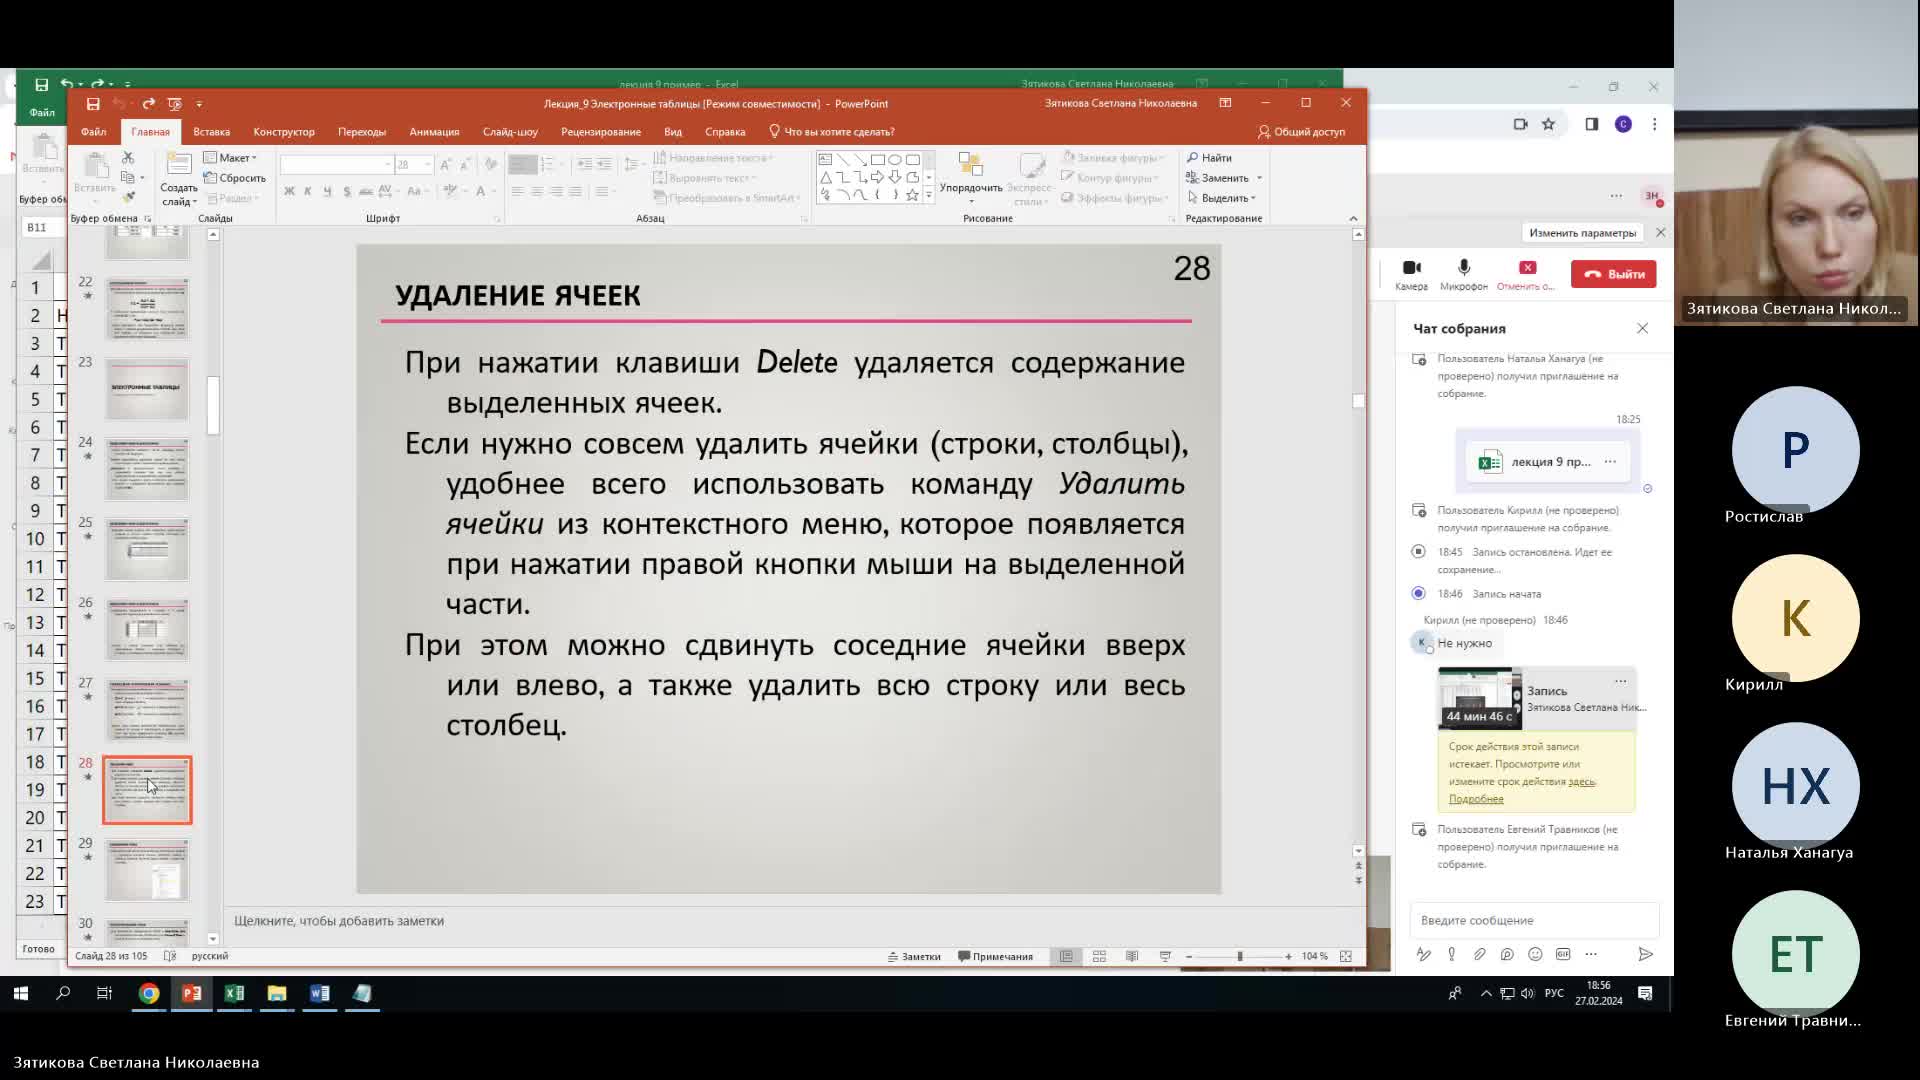Switch to Slide Sorter view
The width and height of the screenshot is (1920, 1080).
point(1099,957)
